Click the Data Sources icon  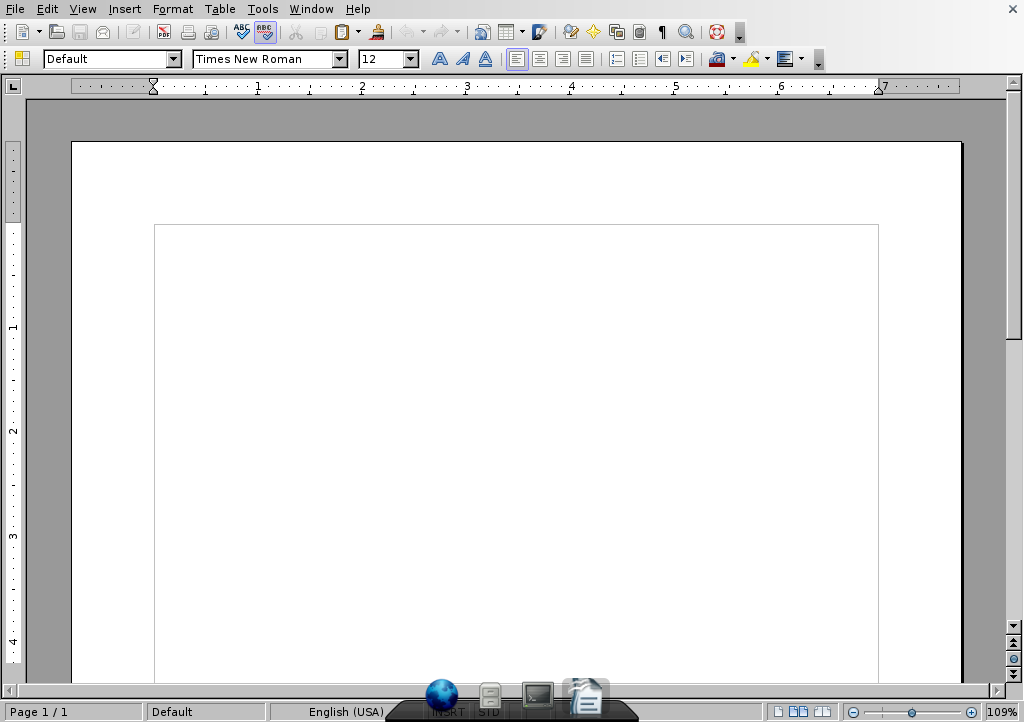(x=640, y=32)
